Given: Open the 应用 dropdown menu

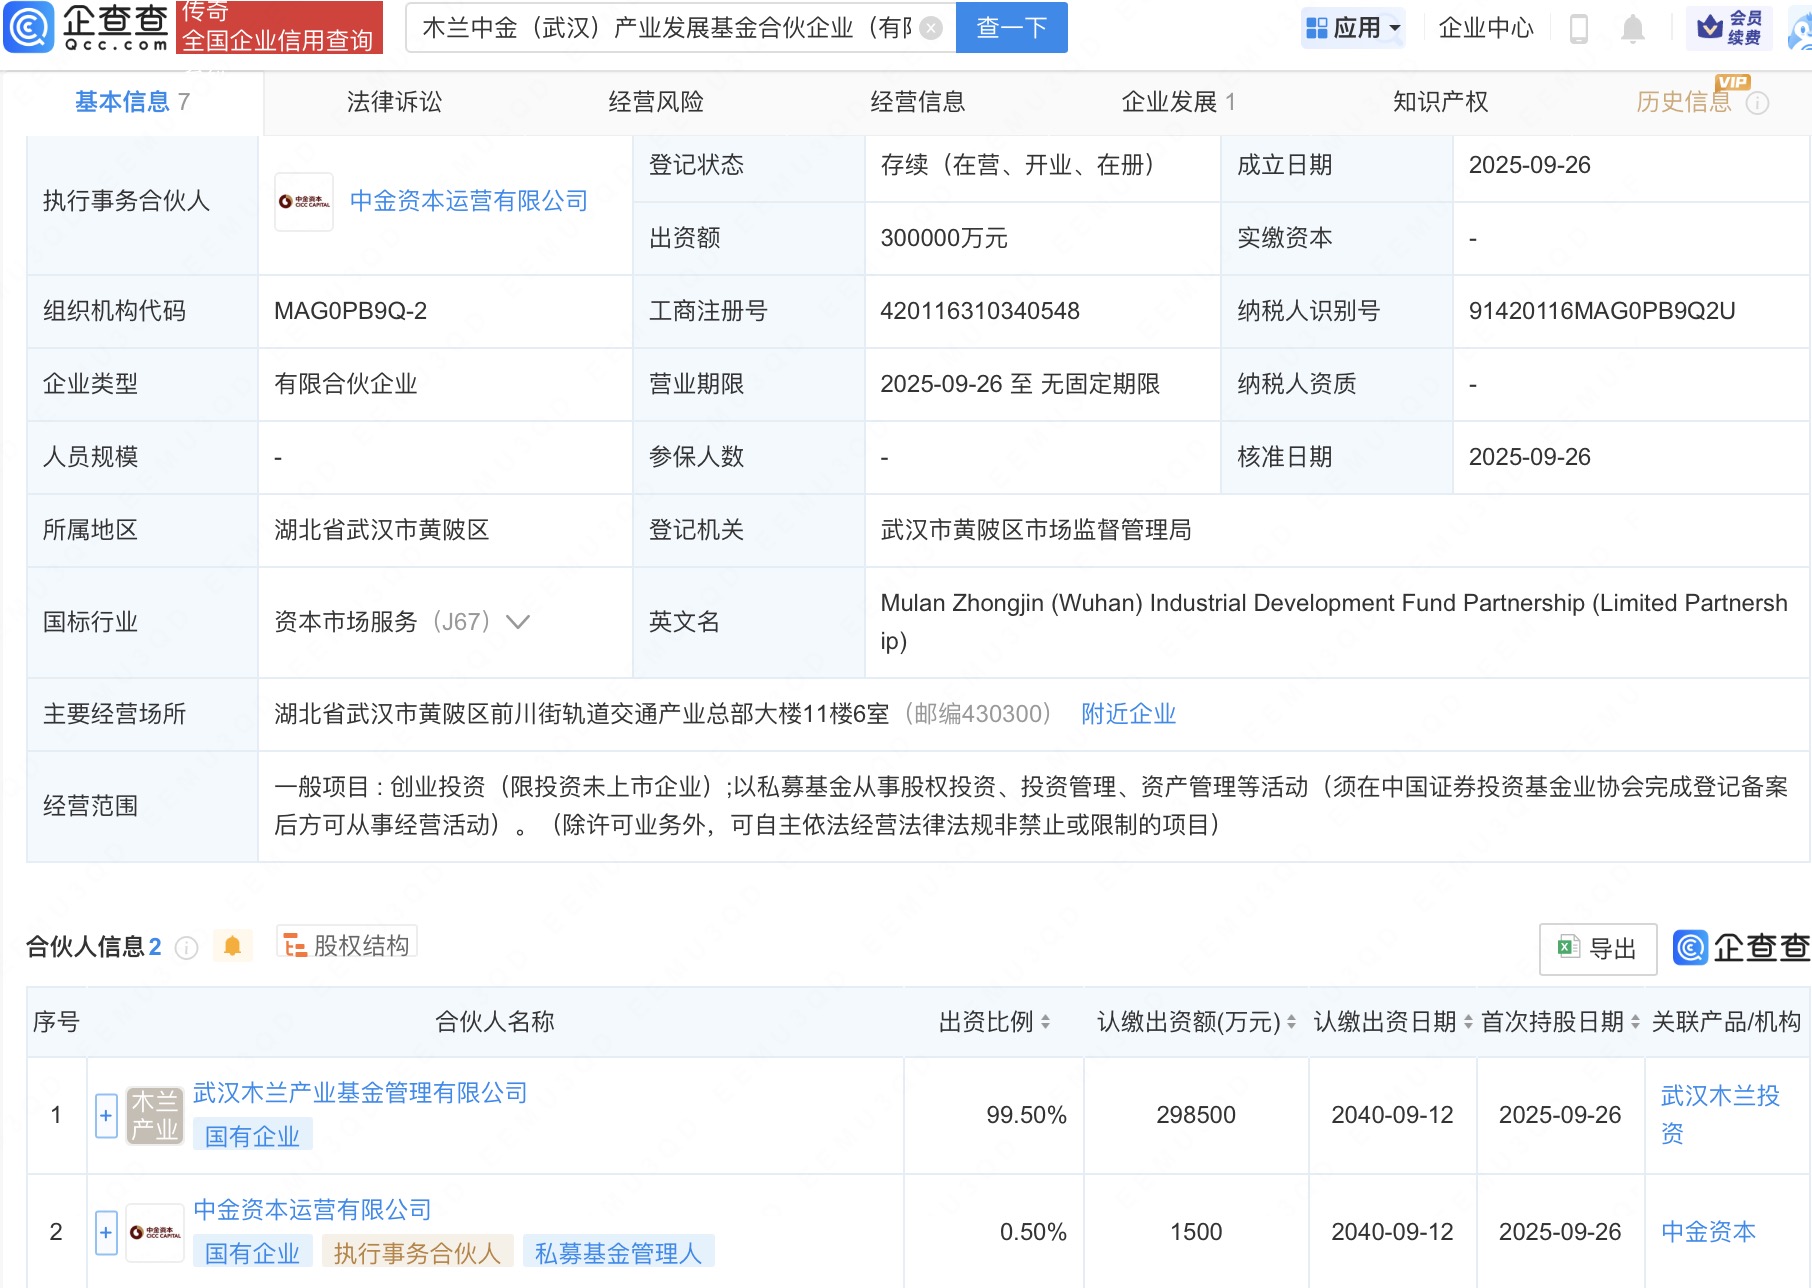Looking at the screenshot, I should coord(1354,28).
